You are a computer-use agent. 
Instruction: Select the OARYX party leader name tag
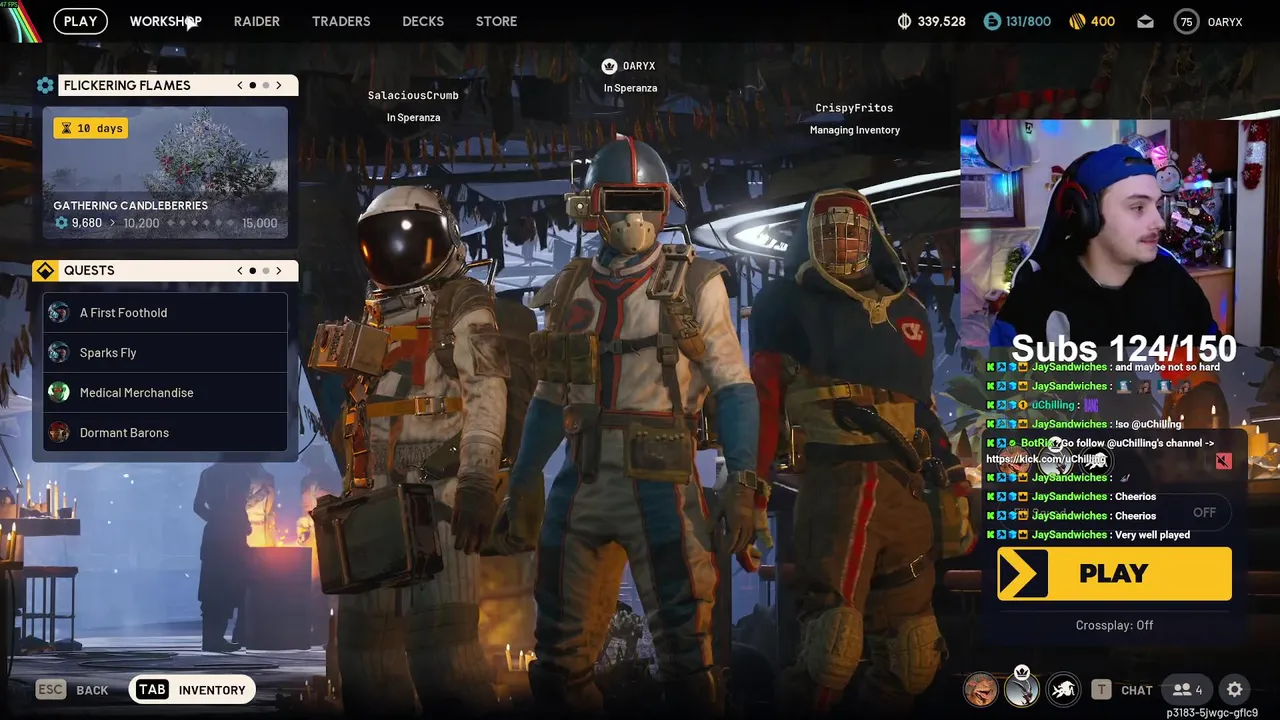tap(639, 66)
